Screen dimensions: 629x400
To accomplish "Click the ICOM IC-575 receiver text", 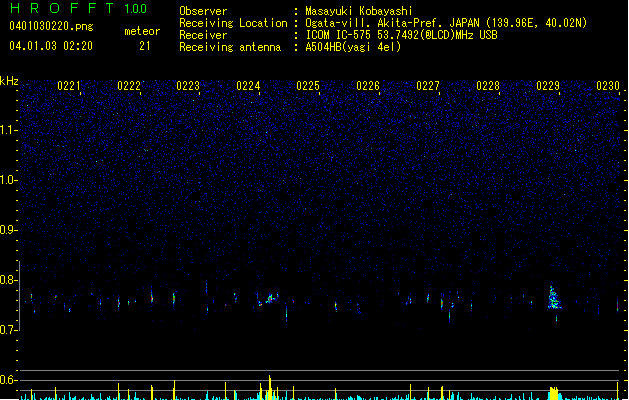I will tap(402, 35).
